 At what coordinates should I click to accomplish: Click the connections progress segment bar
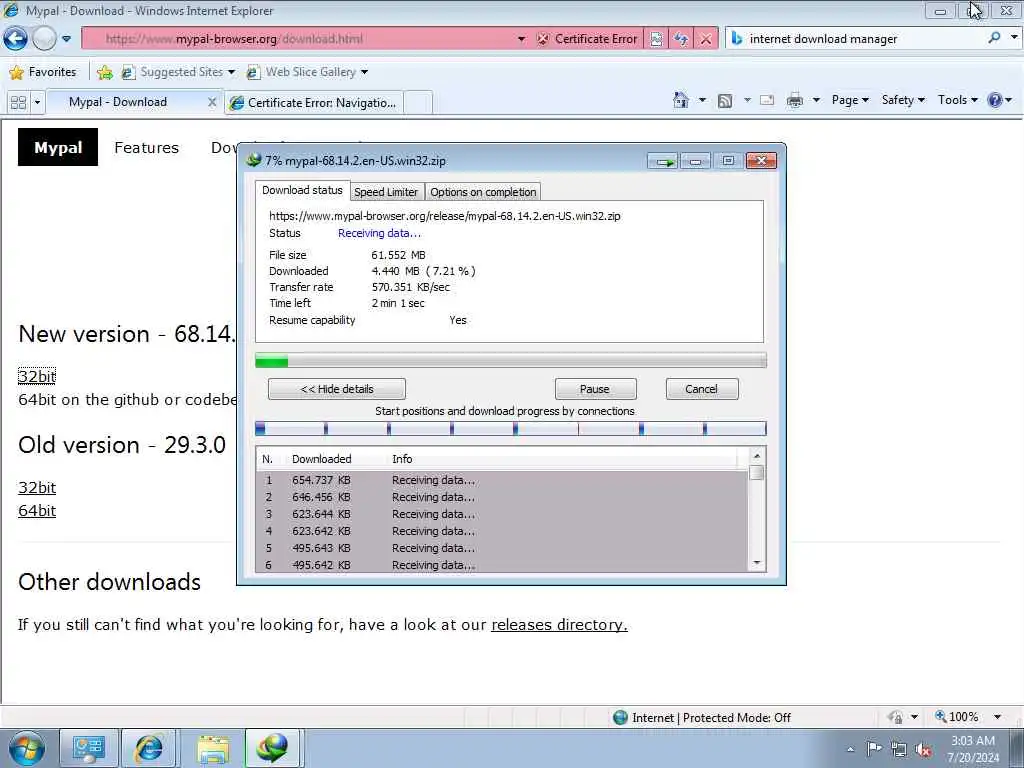(511, 429)
